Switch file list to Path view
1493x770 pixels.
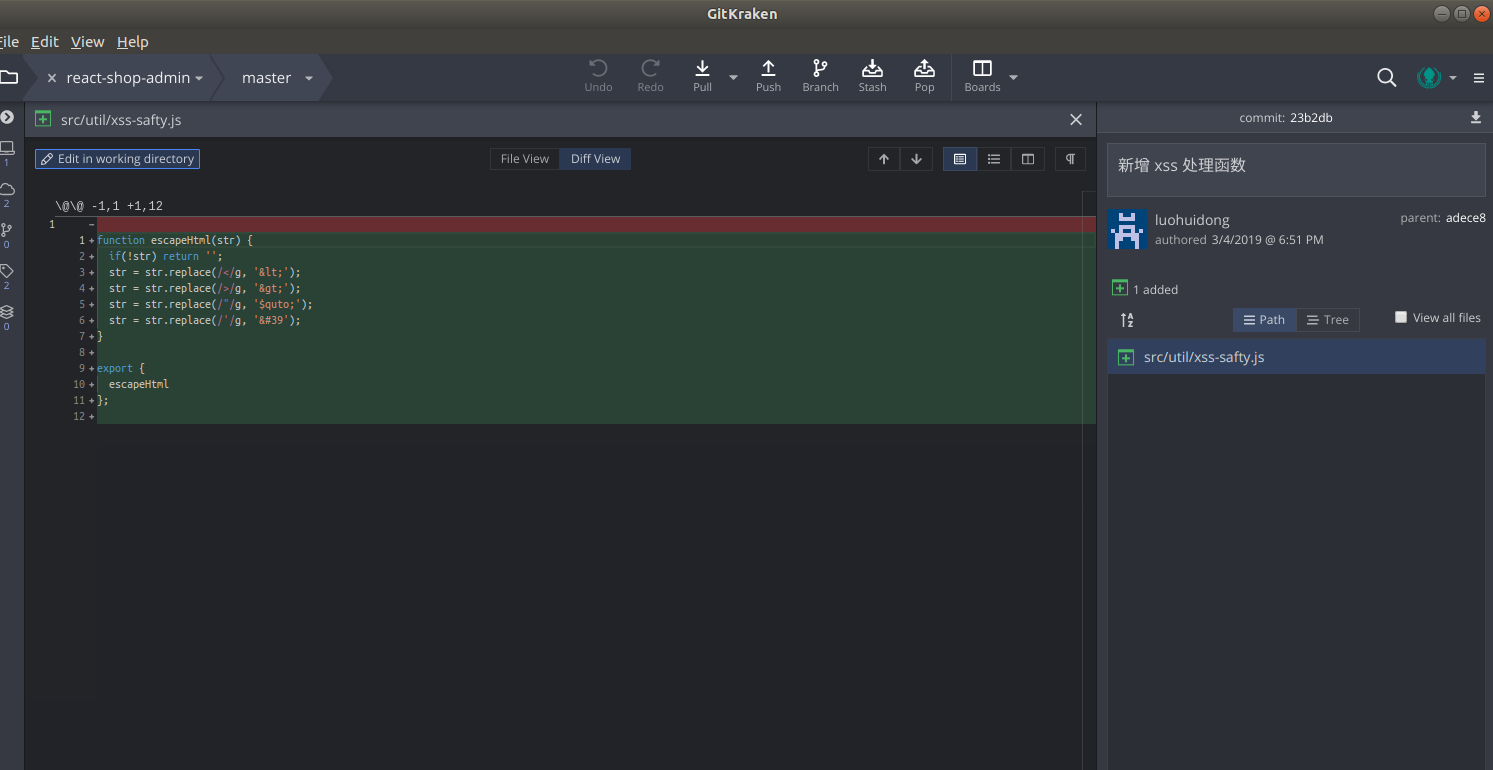1265,320
